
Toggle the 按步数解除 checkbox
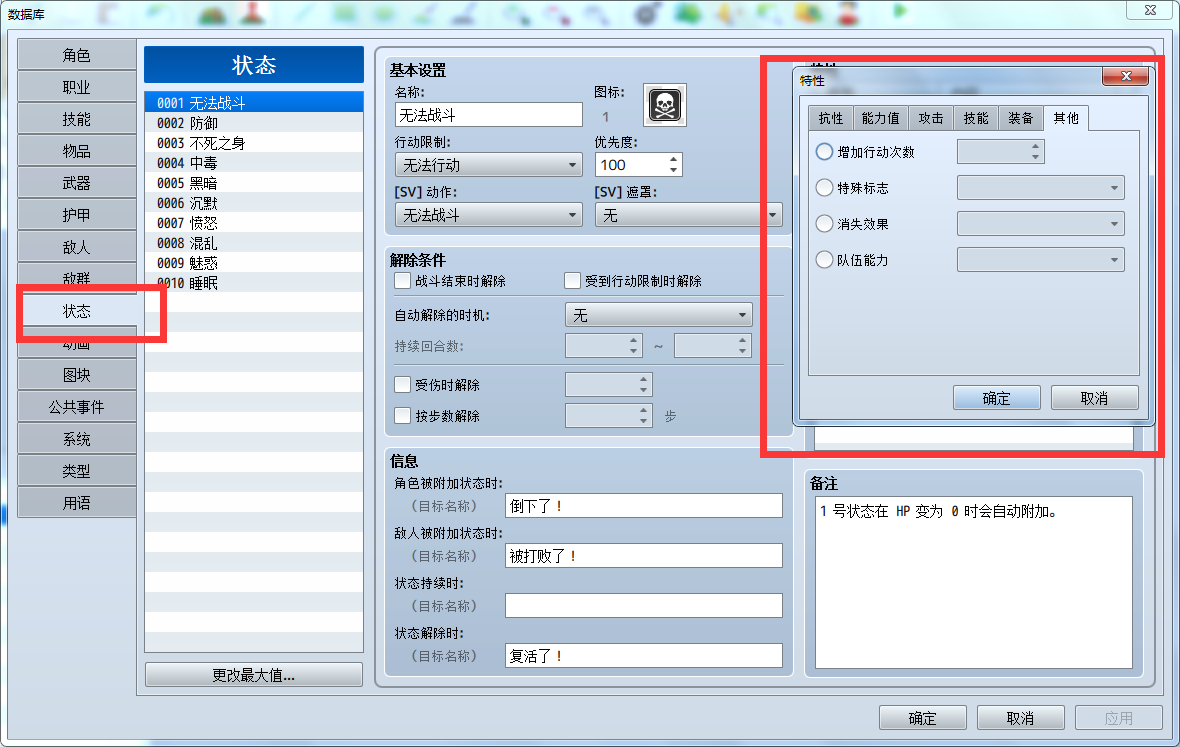pos(403,416)
